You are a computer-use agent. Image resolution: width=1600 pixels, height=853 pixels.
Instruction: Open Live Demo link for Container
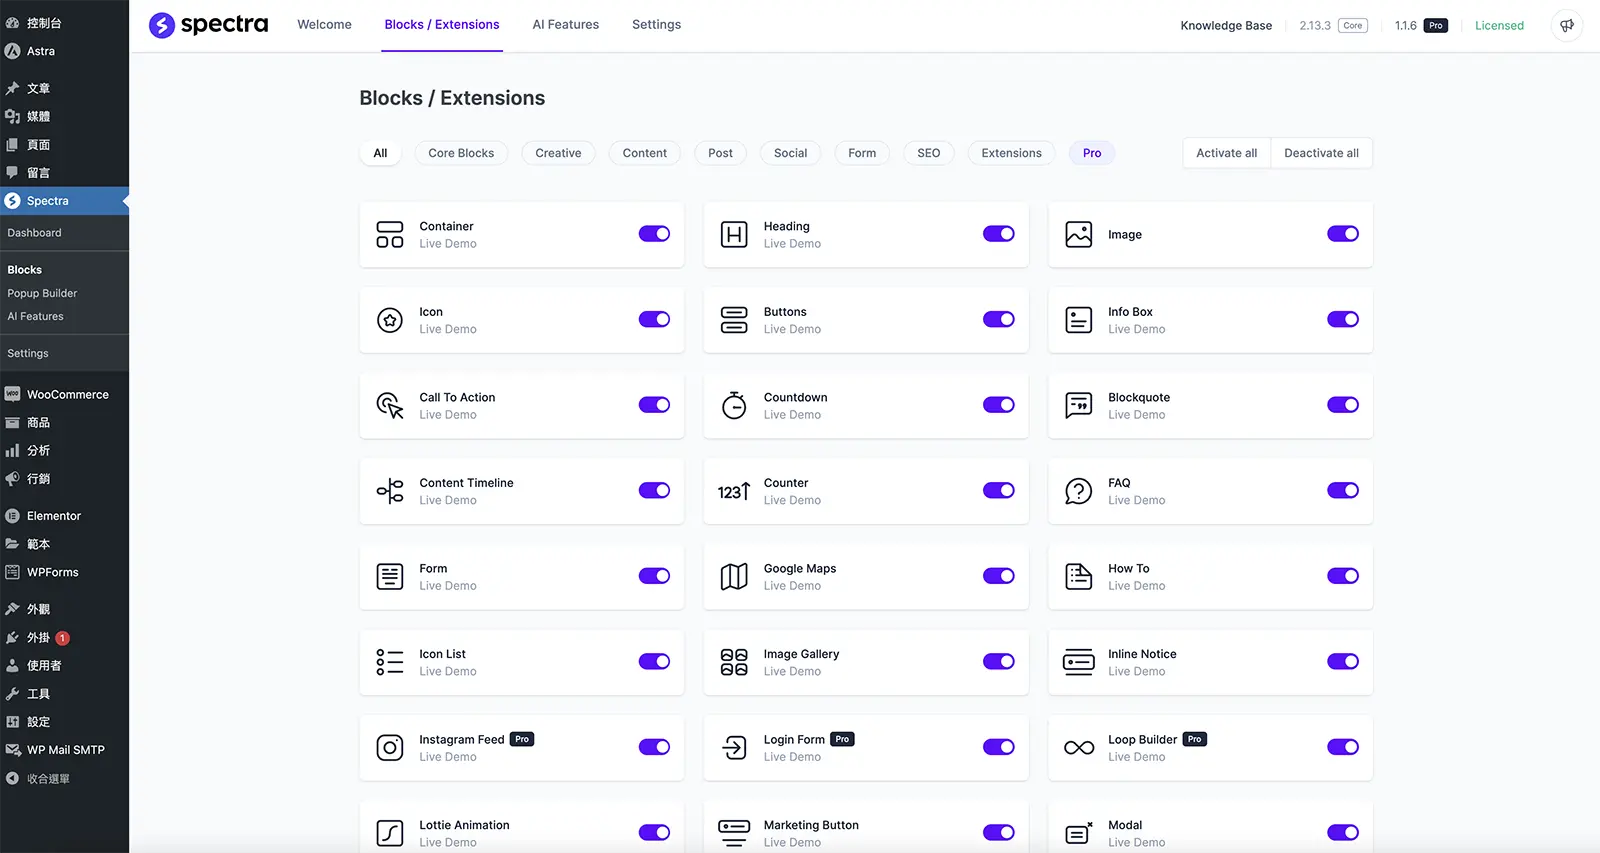pos(448,244)
